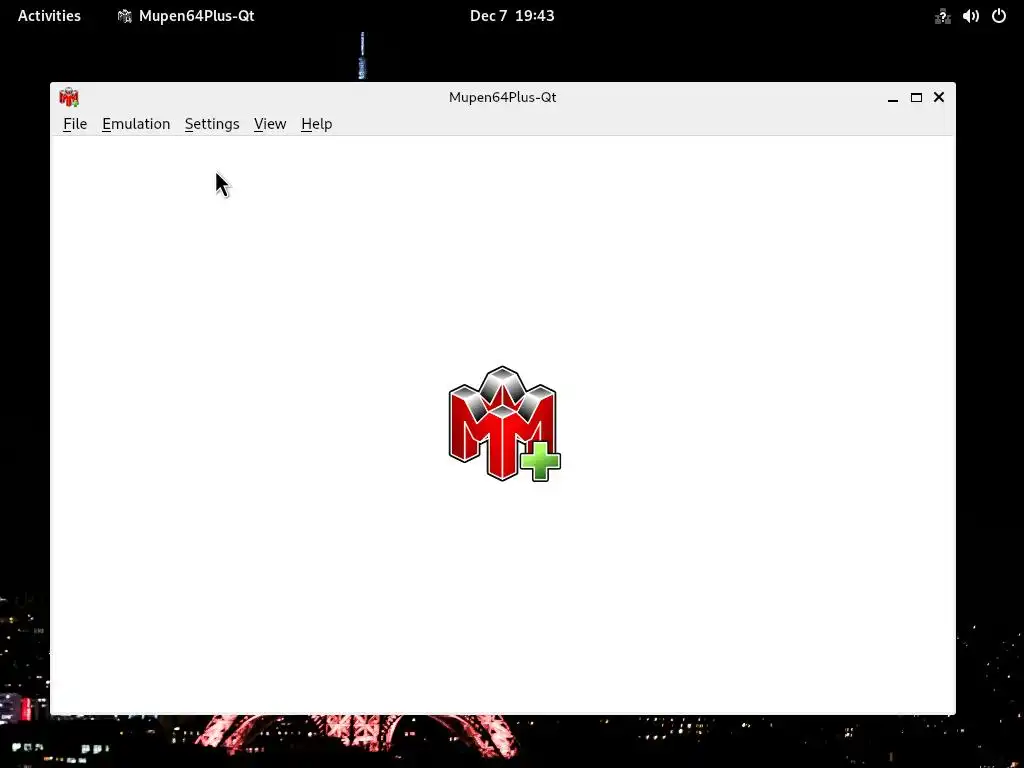Minimize the Mupen64Plus-Qt window
This screenshot has height=768, width=1024.
[x=893, y=98]
